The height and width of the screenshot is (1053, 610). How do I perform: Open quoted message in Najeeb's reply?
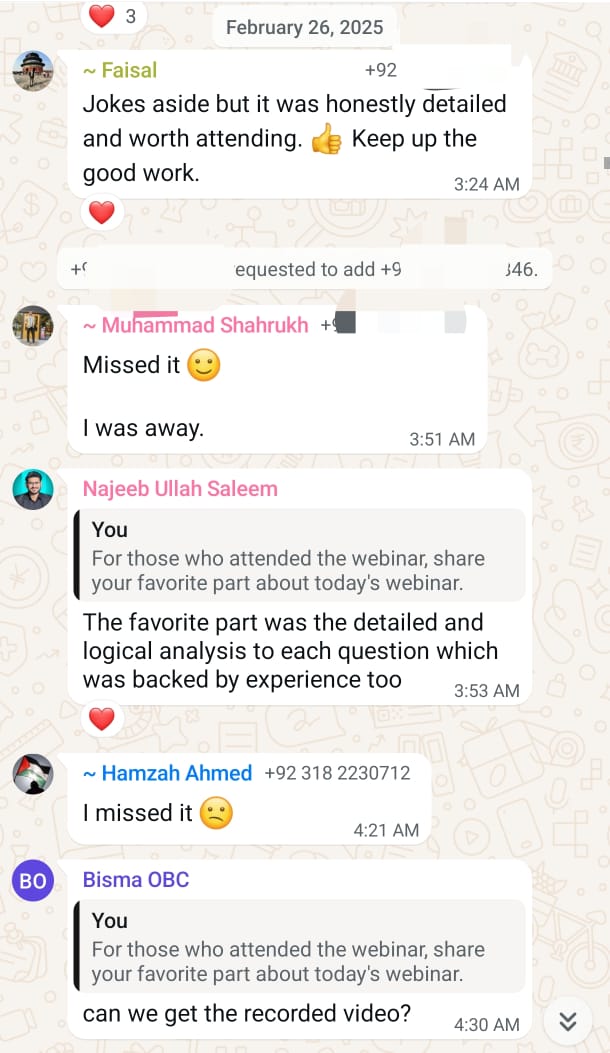300,555
